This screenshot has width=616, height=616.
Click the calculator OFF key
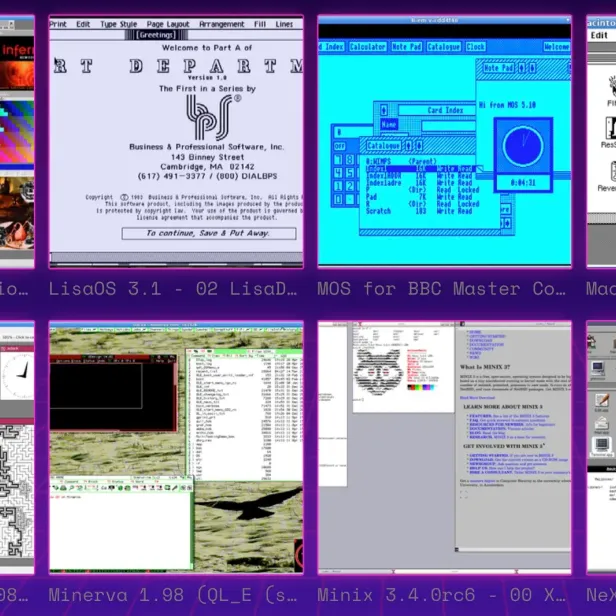coord(339,146)
